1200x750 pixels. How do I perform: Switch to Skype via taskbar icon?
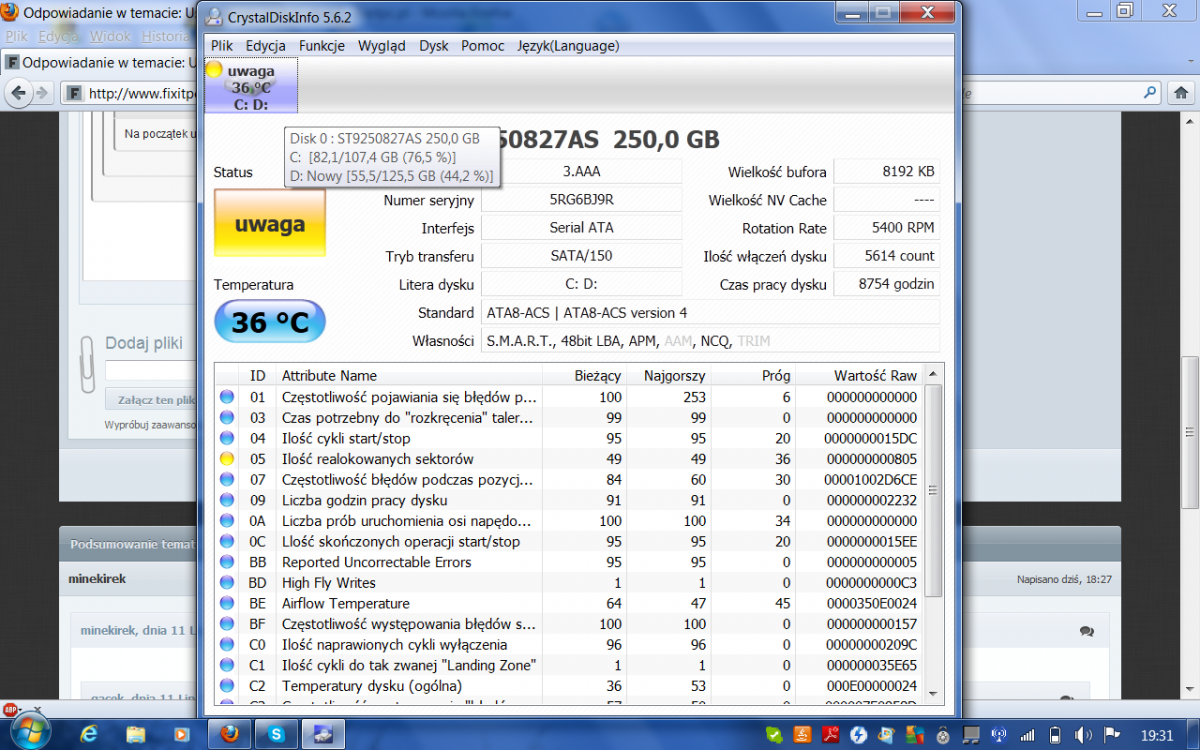pyautogui.click(x=276, y=735)
